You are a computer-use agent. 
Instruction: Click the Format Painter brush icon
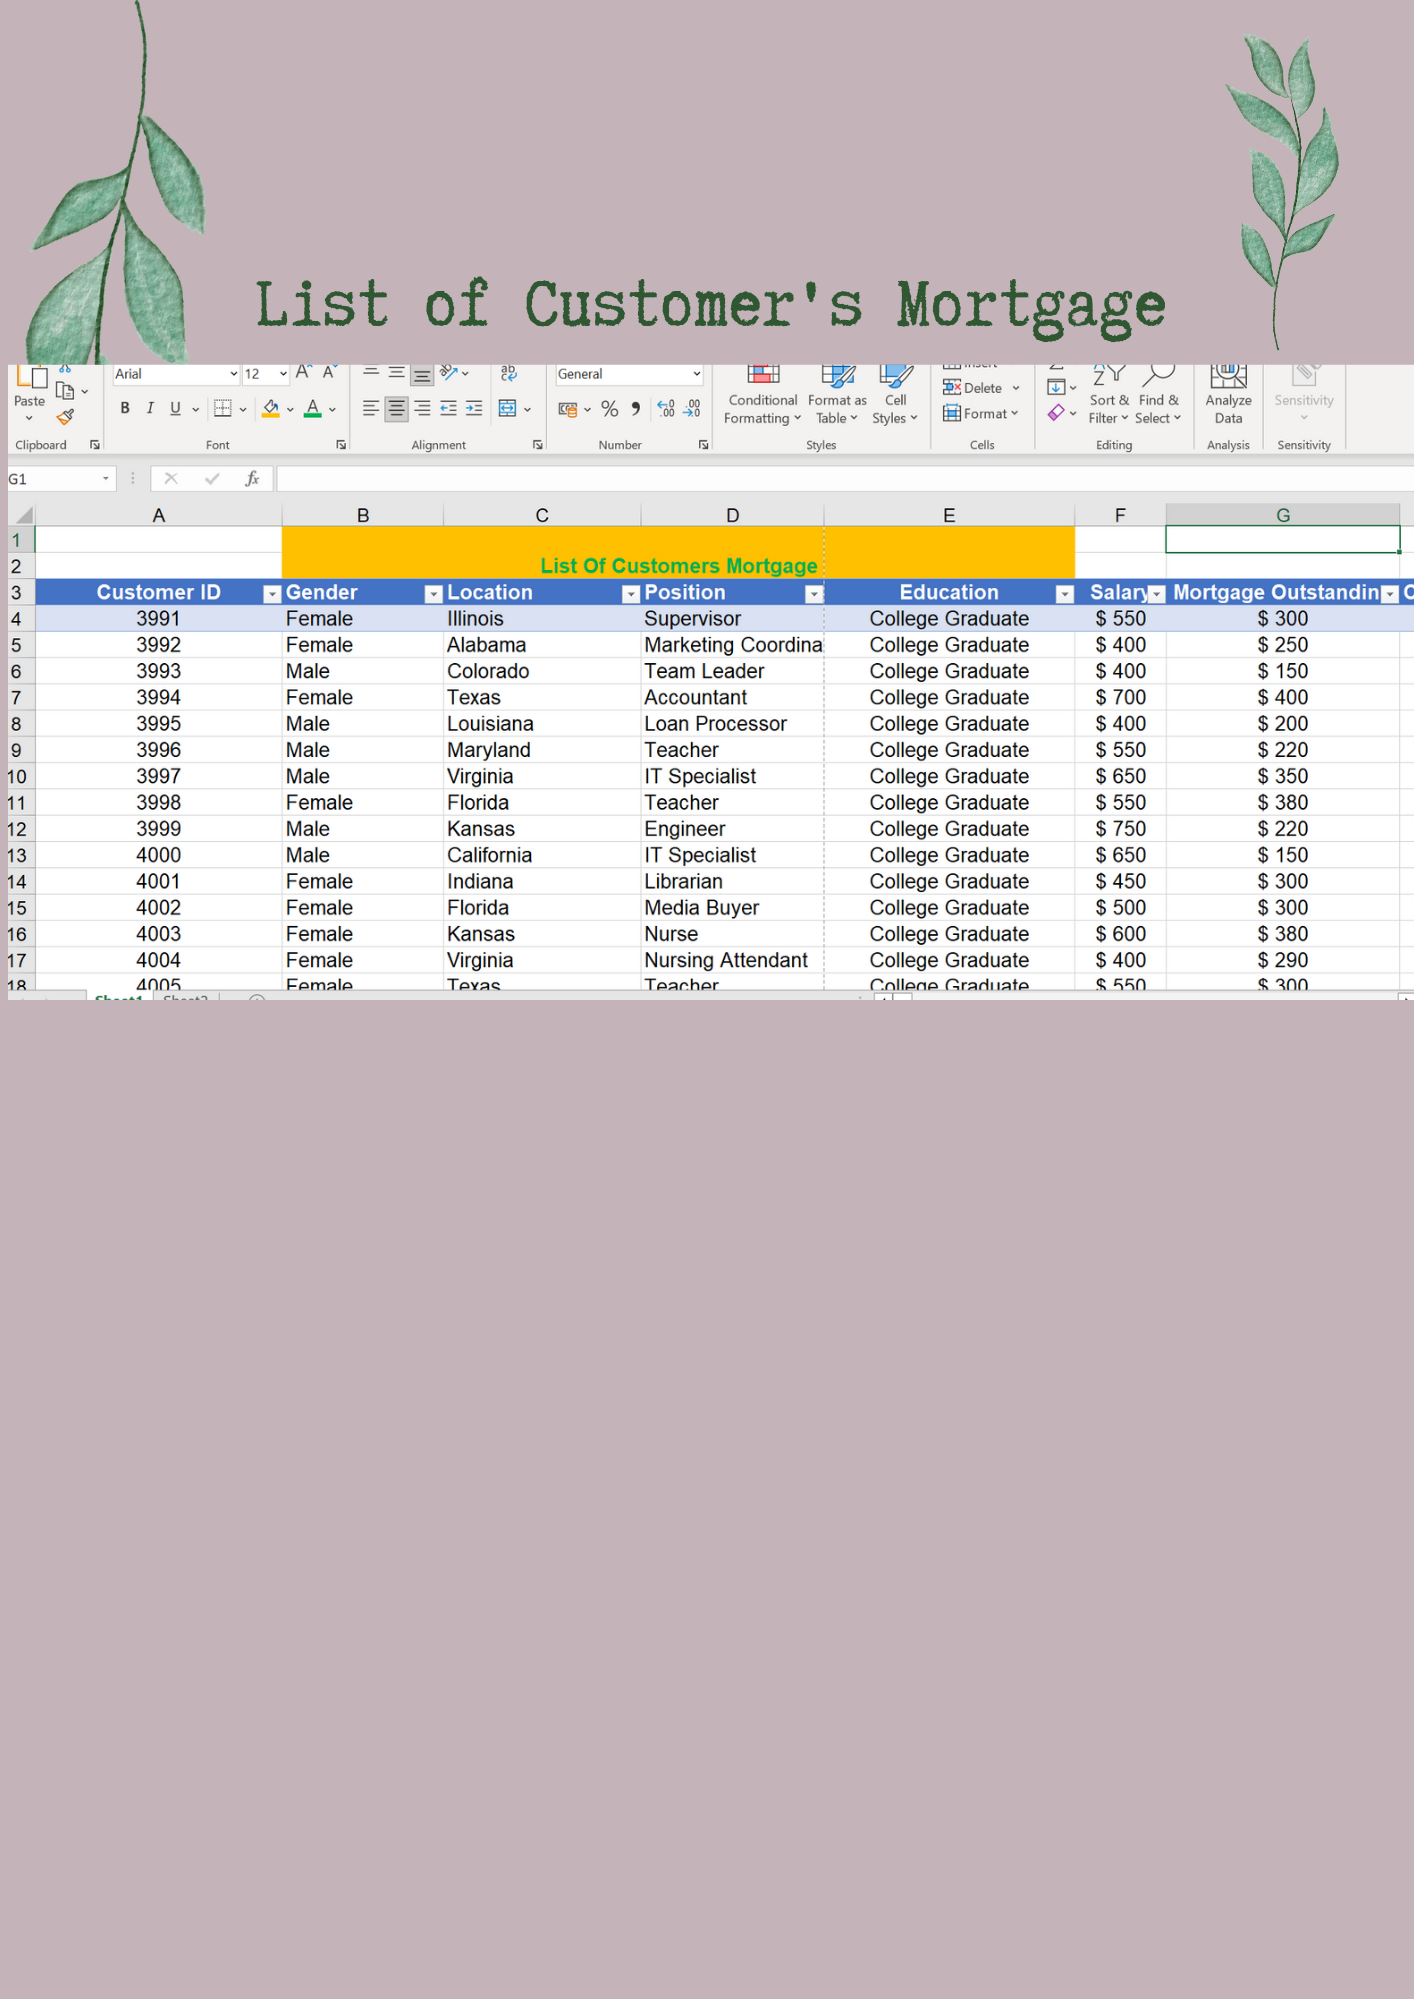click(66, 416)
